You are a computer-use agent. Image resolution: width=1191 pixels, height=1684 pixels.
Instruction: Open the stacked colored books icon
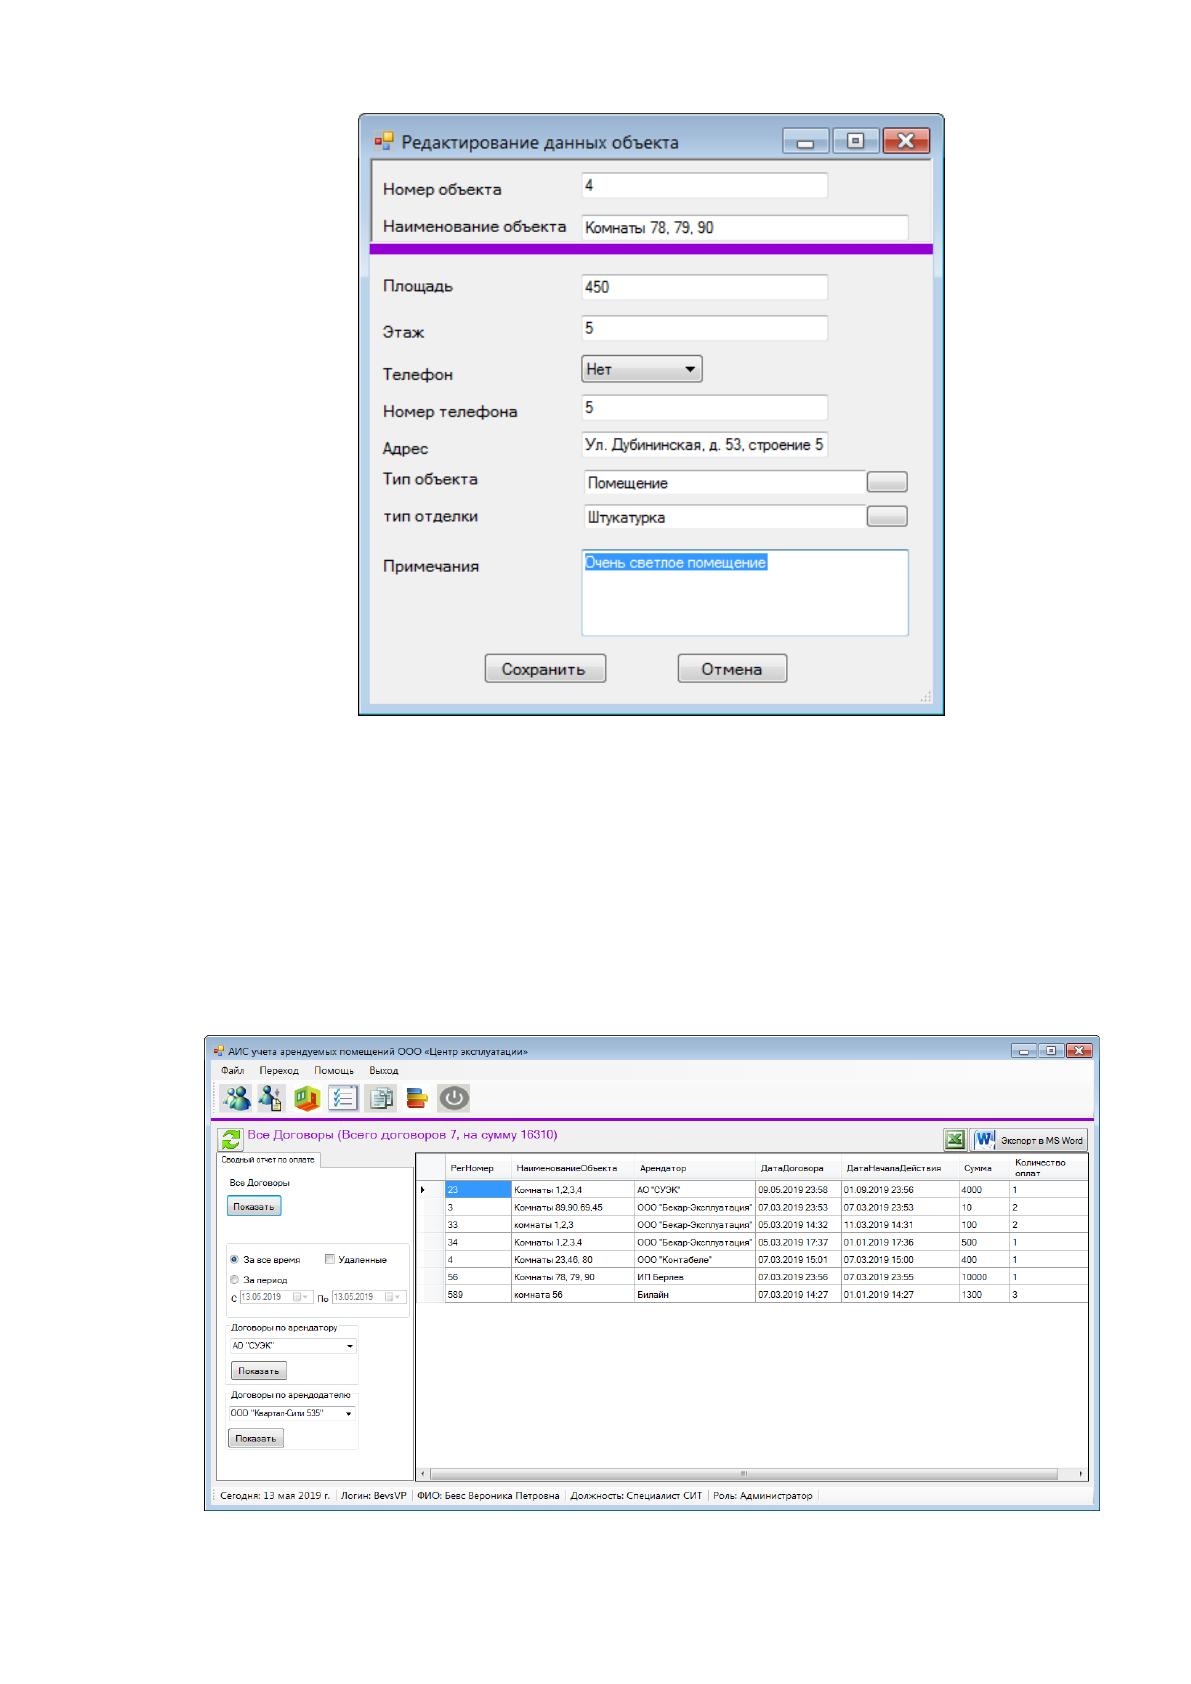click(x=417, y=1098)
